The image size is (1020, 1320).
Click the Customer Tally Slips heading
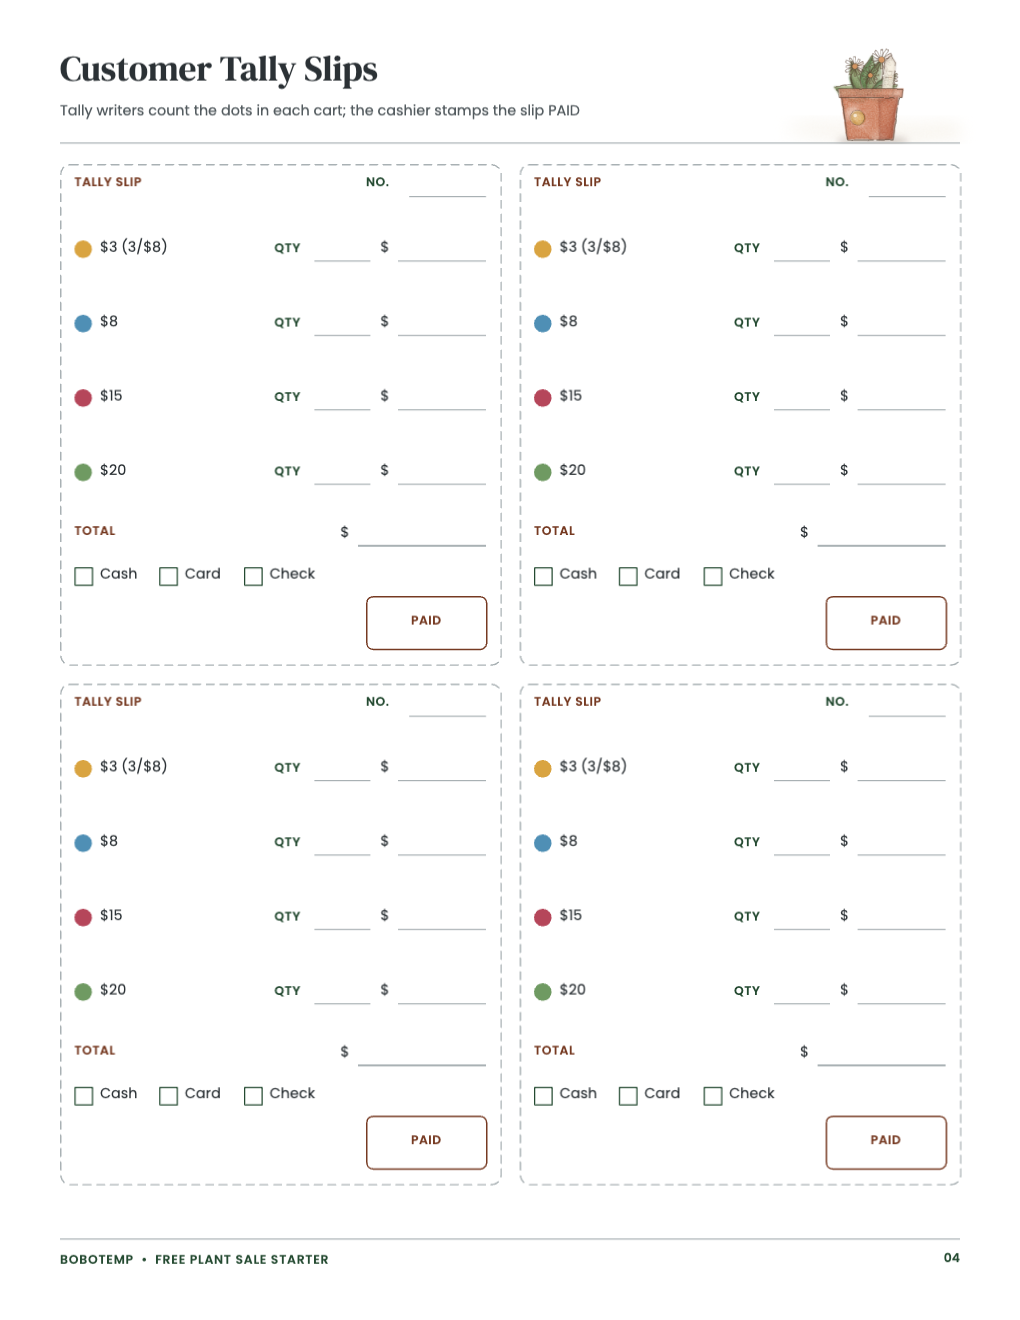[218, 69]
